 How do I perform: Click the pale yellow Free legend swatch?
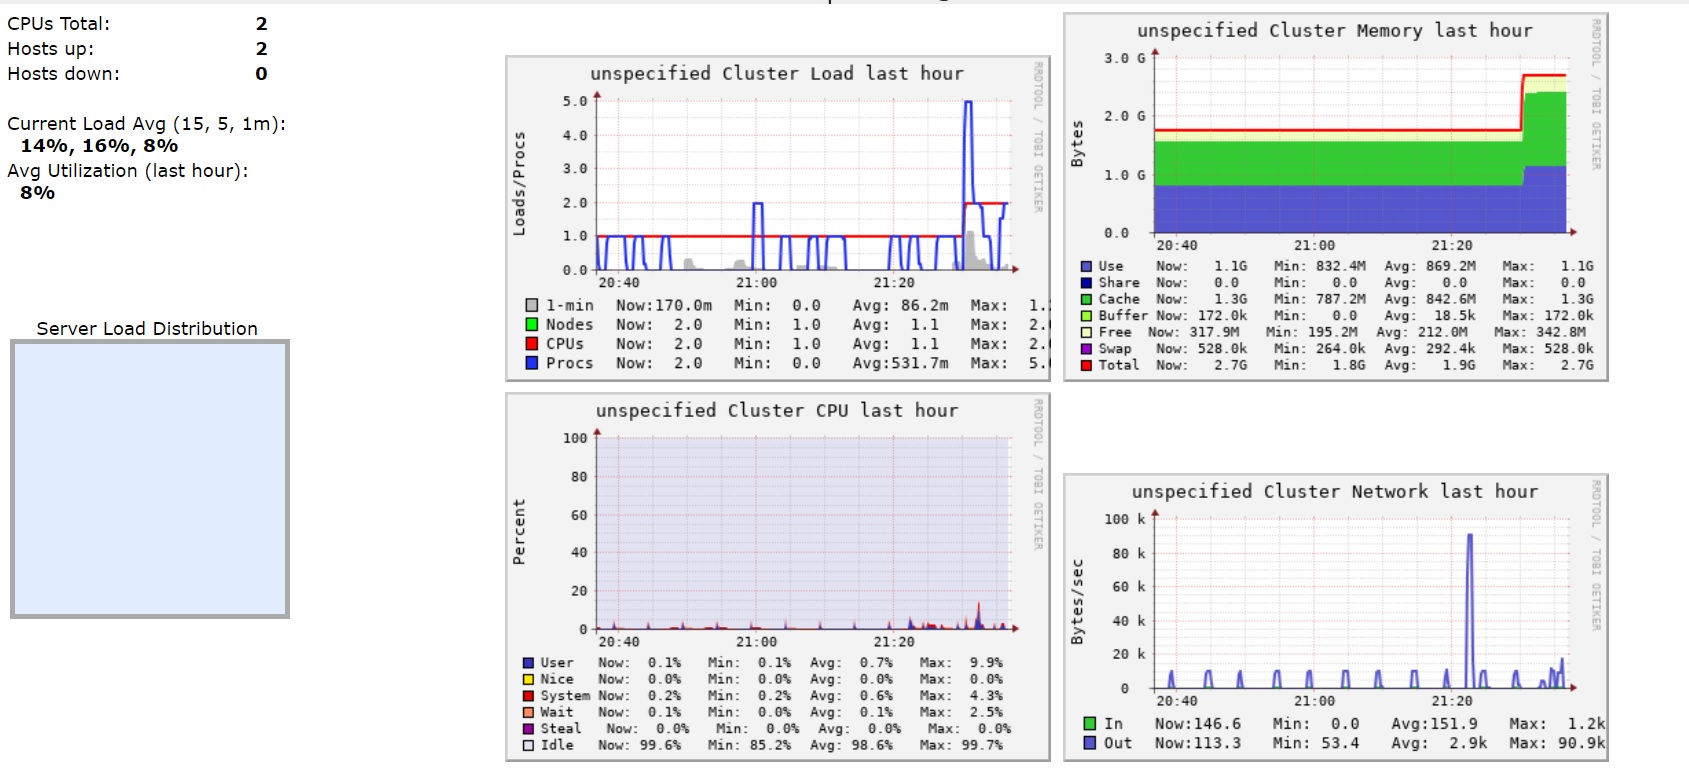(x=1086, y=332)
